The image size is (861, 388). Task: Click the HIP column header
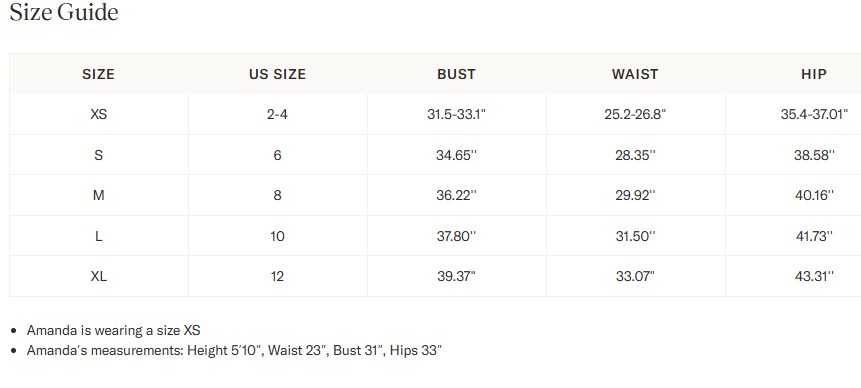[x=814, y=74]
